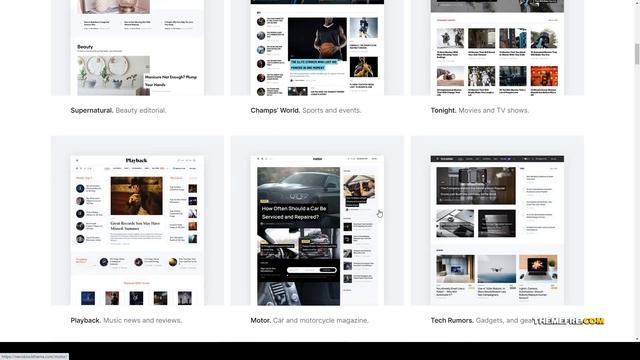Click the 'Supernatural.' caption title
This screenshot has width=640, height=360.
[x=92, y=110]
